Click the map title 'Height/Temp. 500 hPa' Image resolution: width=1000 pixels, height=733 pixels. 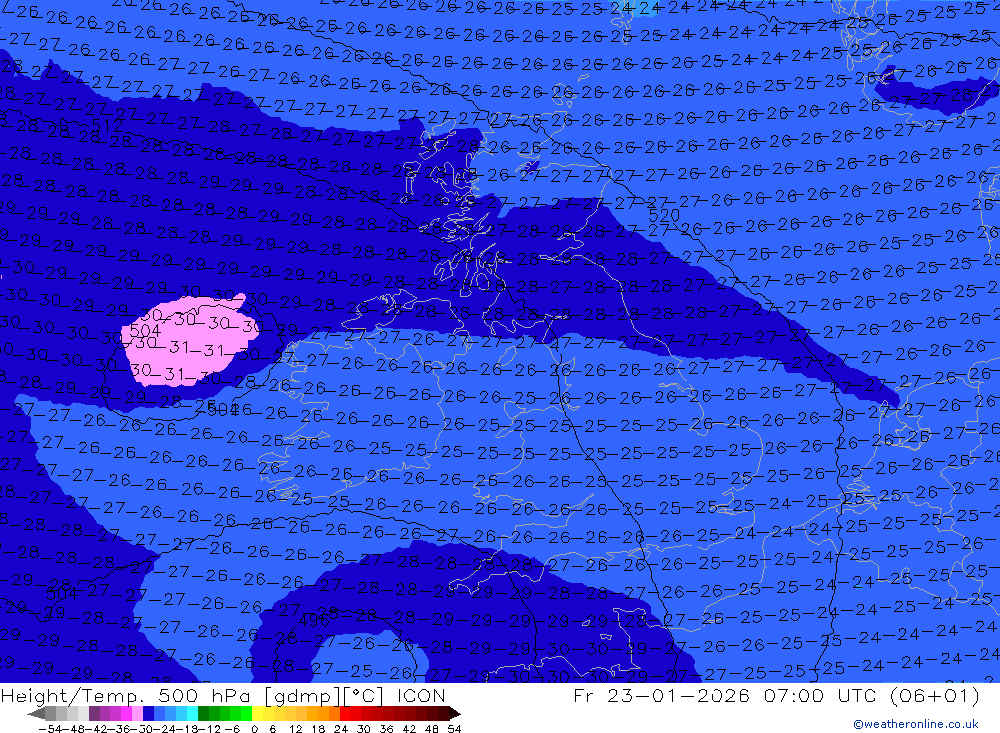[128, 695]
